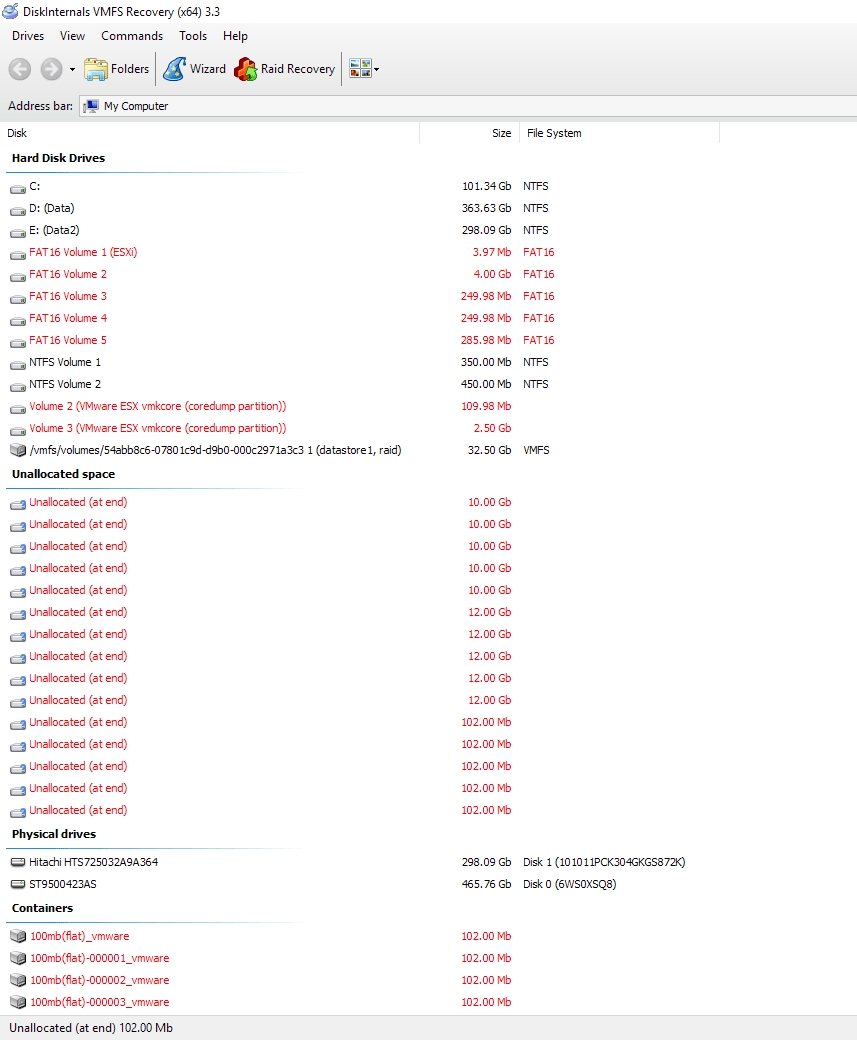Toggle the Folders pane button

click(x=117, y=69)
